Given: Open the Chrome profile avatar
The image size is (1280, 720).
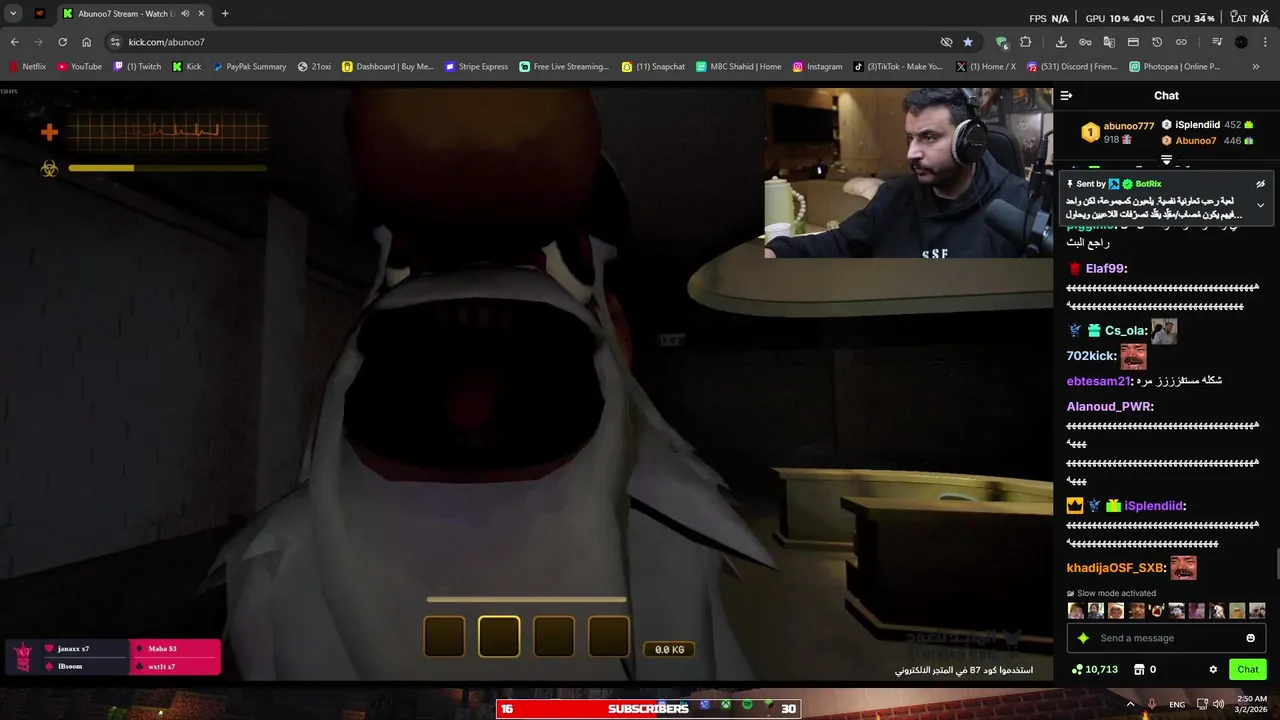Looking at the screenshot, I should click(x=1241, y=42).
